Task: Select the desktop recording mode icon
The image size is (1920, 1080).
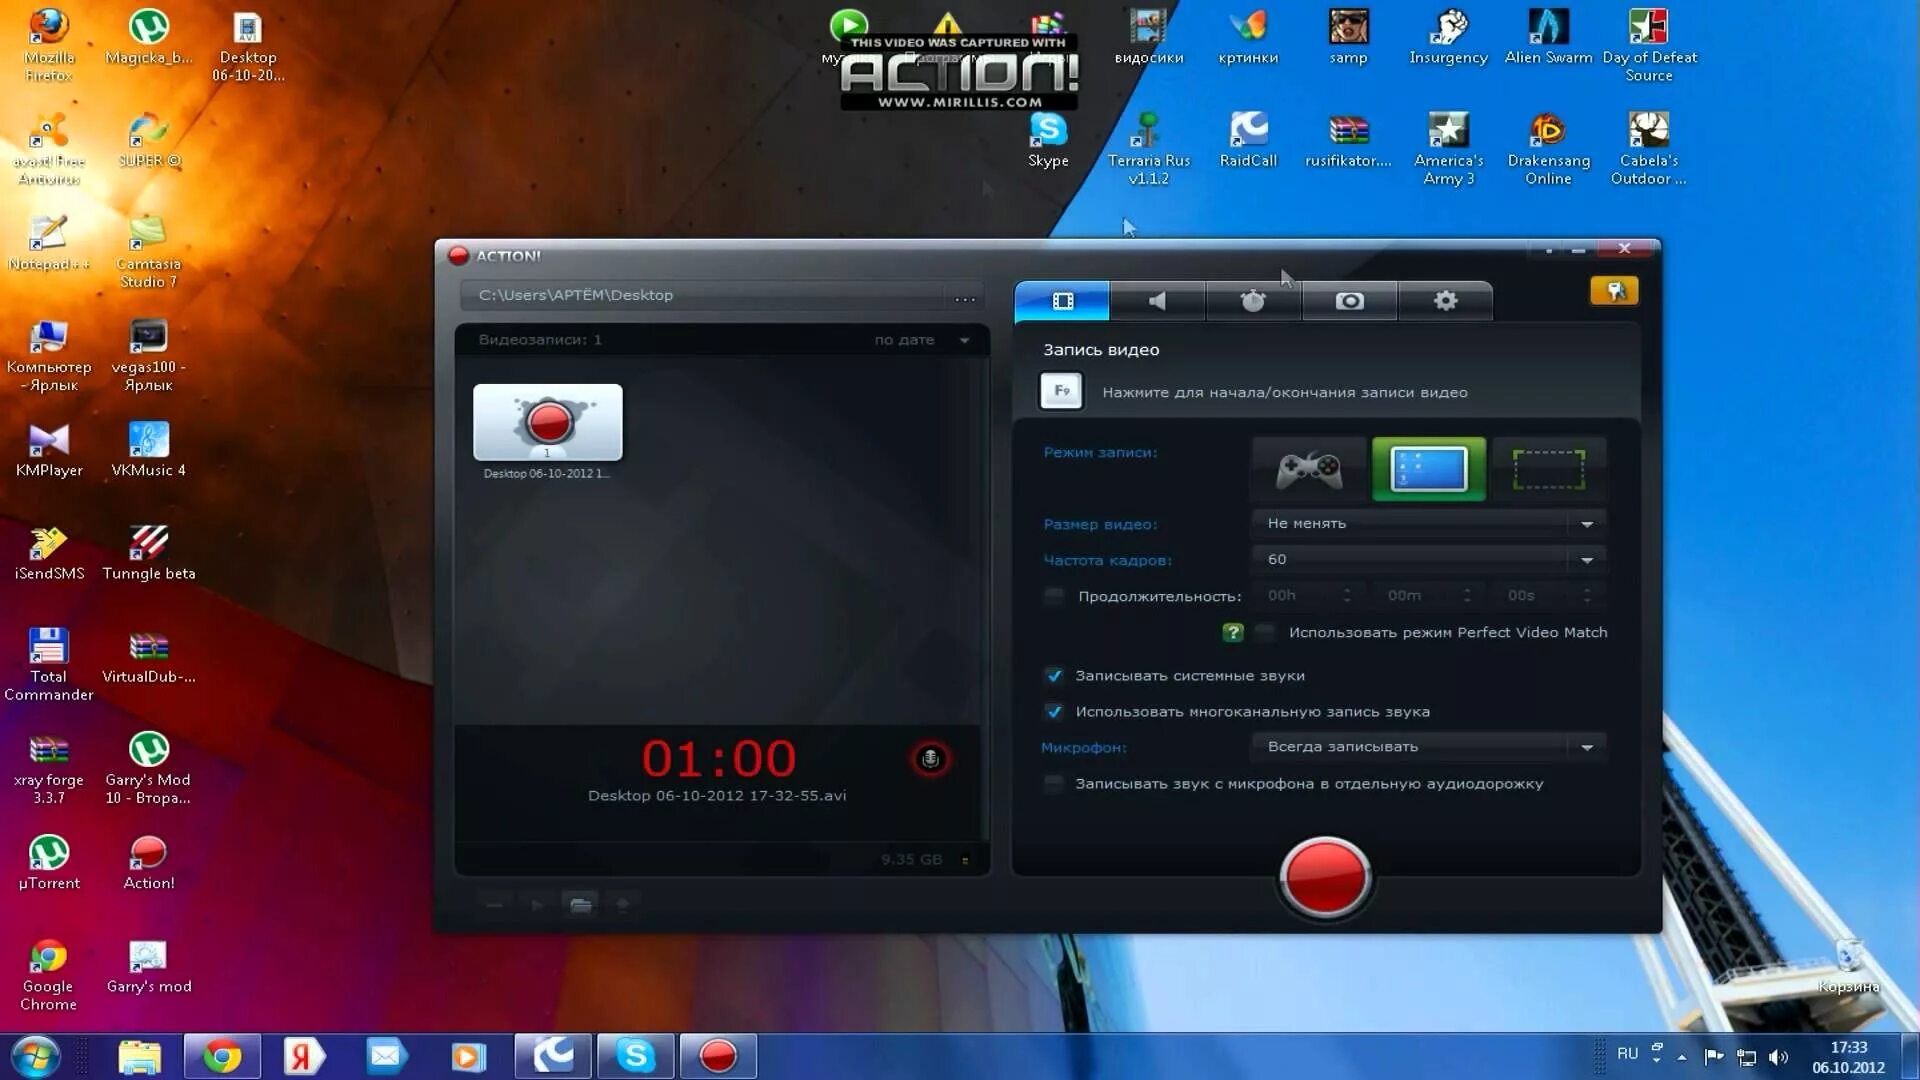Action: point(1429,469)
